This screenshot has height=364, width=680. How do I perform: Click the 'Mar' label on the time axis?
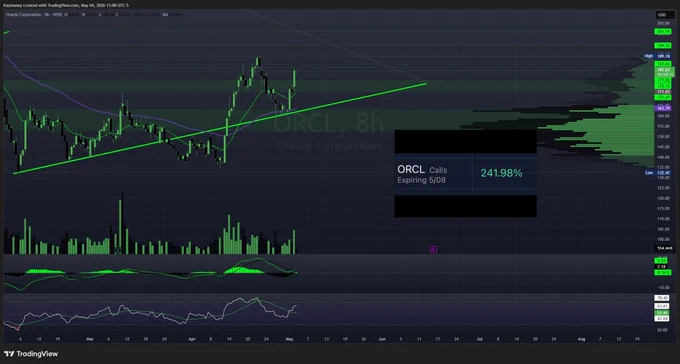[90, 339]
